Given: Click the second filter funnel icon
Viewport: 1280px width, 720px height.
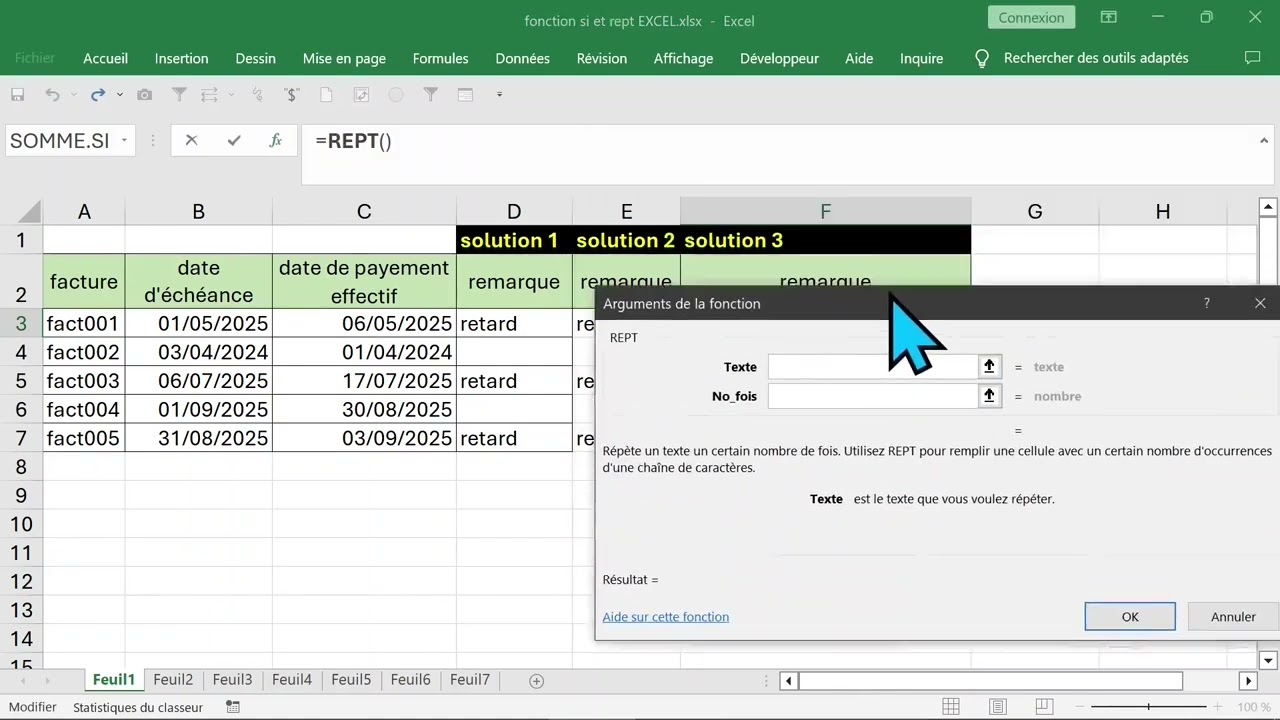Looking at the screenshot, I should tap(431, 95).
